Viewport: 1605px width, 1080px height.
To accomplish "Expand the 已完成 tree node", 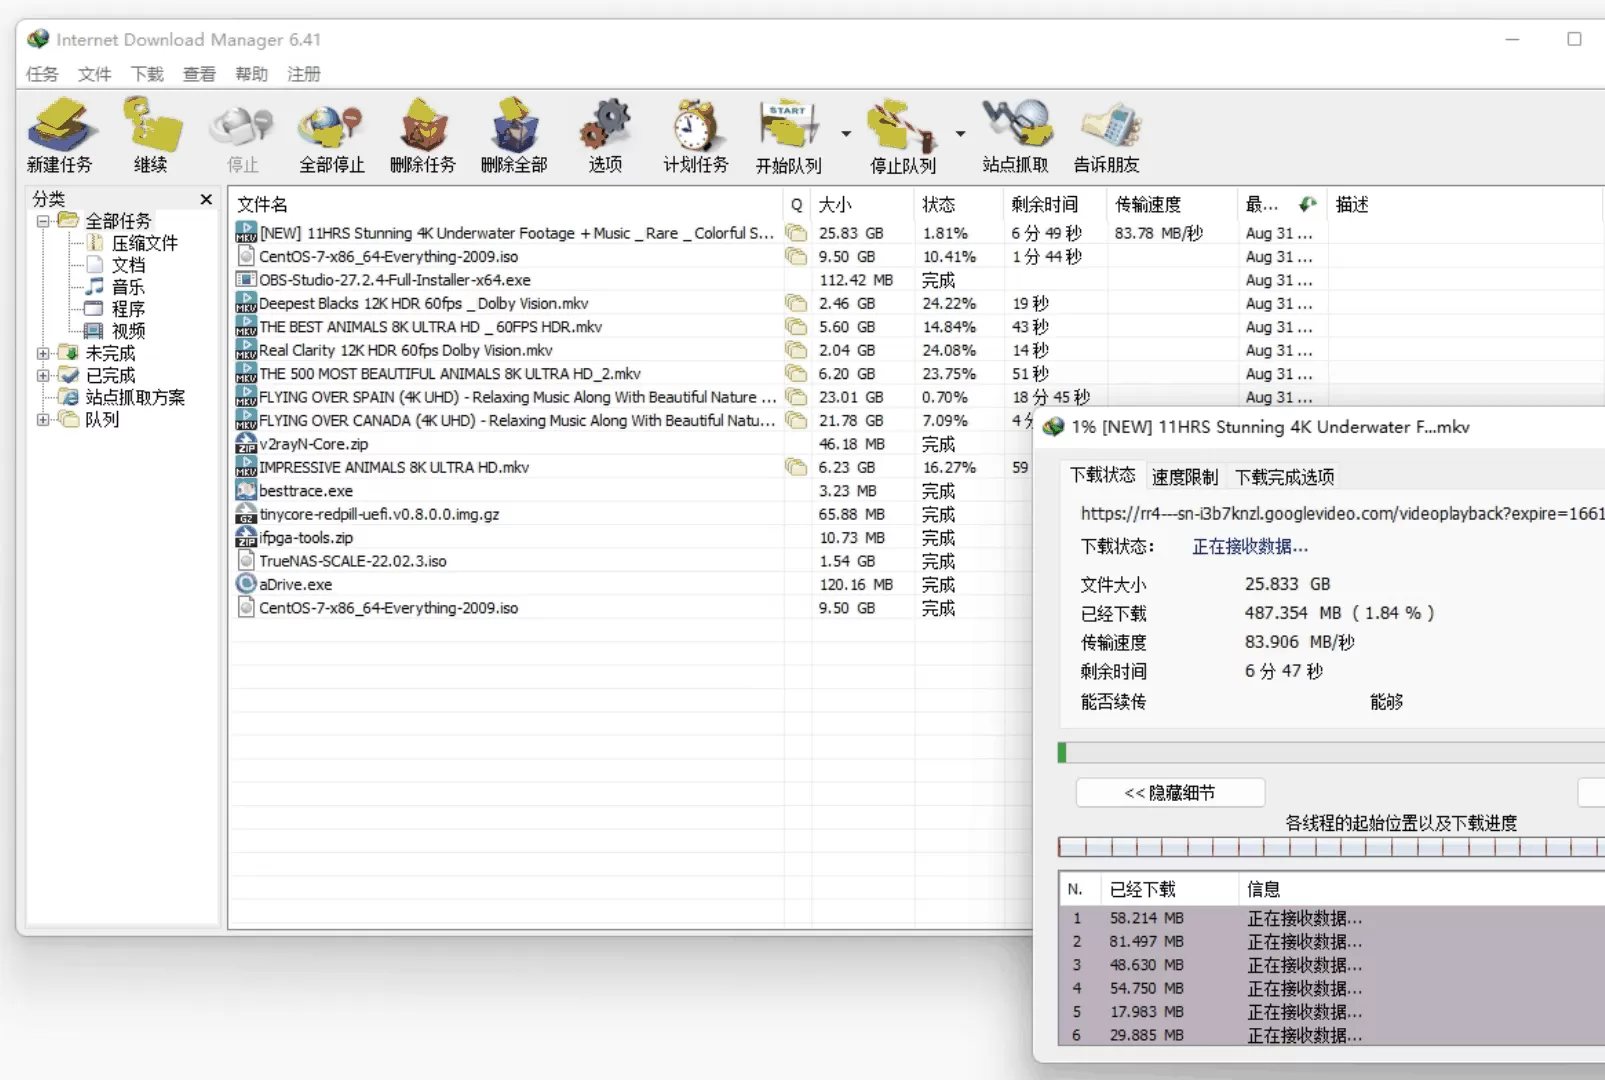I will click(x=43, y=375).
